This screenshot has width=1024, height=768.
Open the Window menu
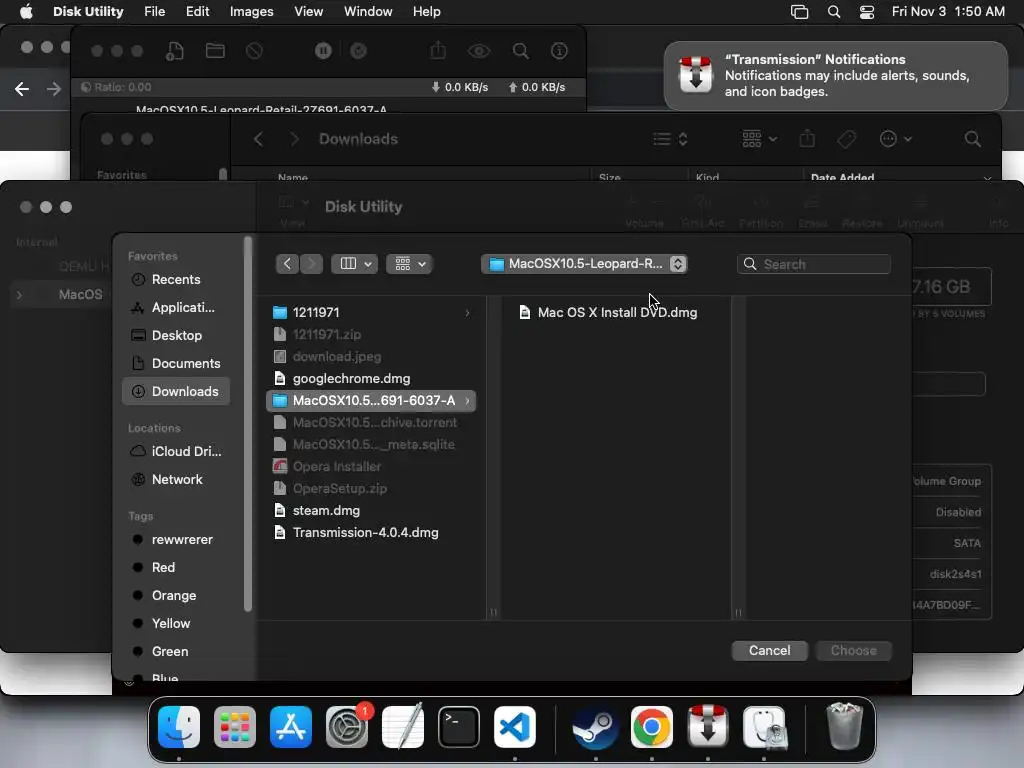pos(368,12)
